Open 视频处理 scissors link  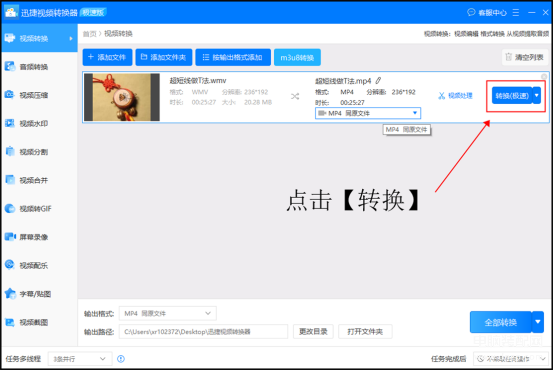point(455,96)
